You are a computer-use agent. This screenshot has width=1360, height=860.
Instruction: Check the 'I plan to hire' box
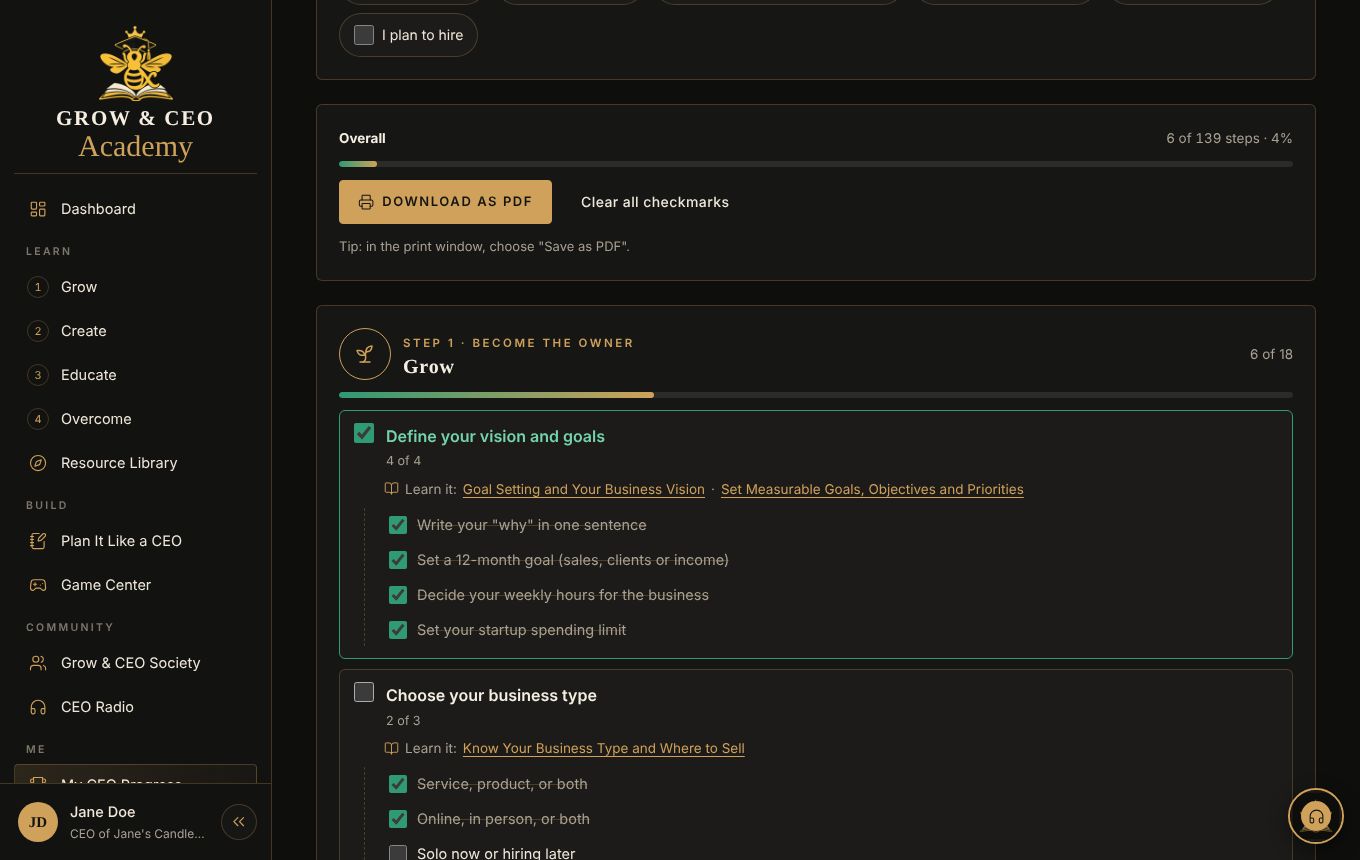(x=364, y=35)
